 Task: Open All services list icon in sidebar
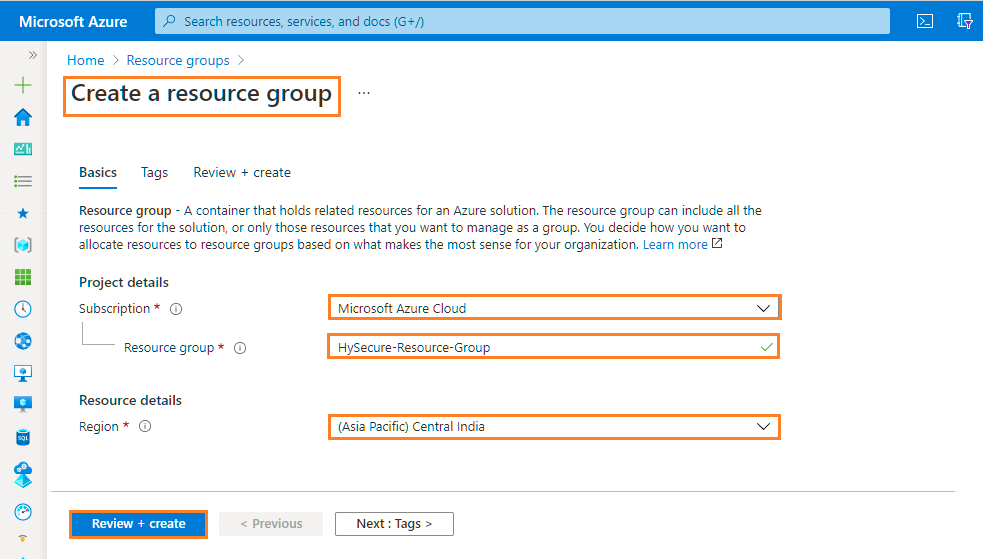pos(23,181)
